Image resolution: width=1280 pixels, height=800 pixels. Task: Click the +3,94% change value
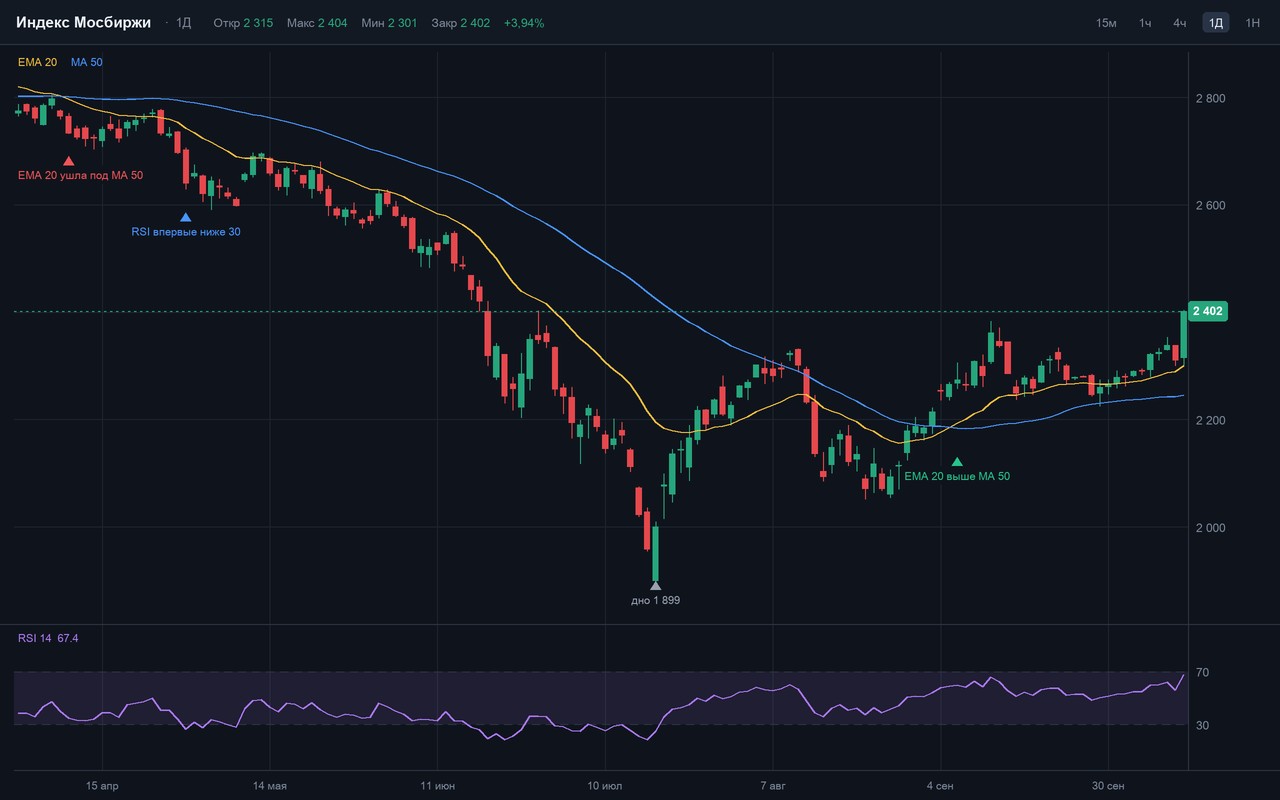[x=524, y=23]
